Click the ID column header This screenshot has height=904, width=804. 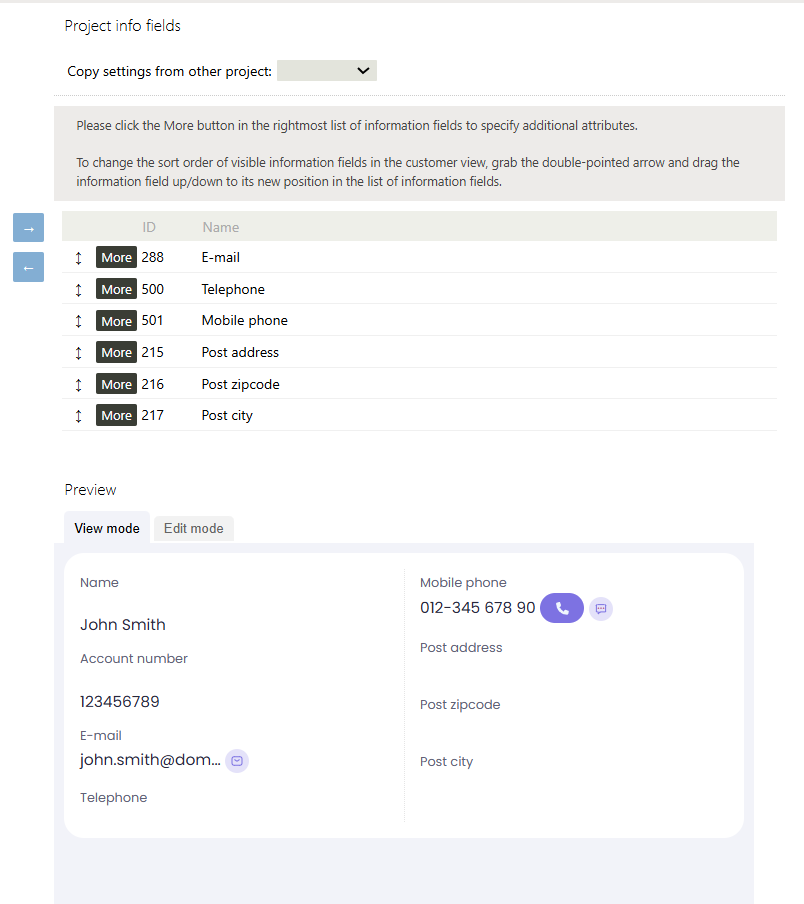pos(149,227)
